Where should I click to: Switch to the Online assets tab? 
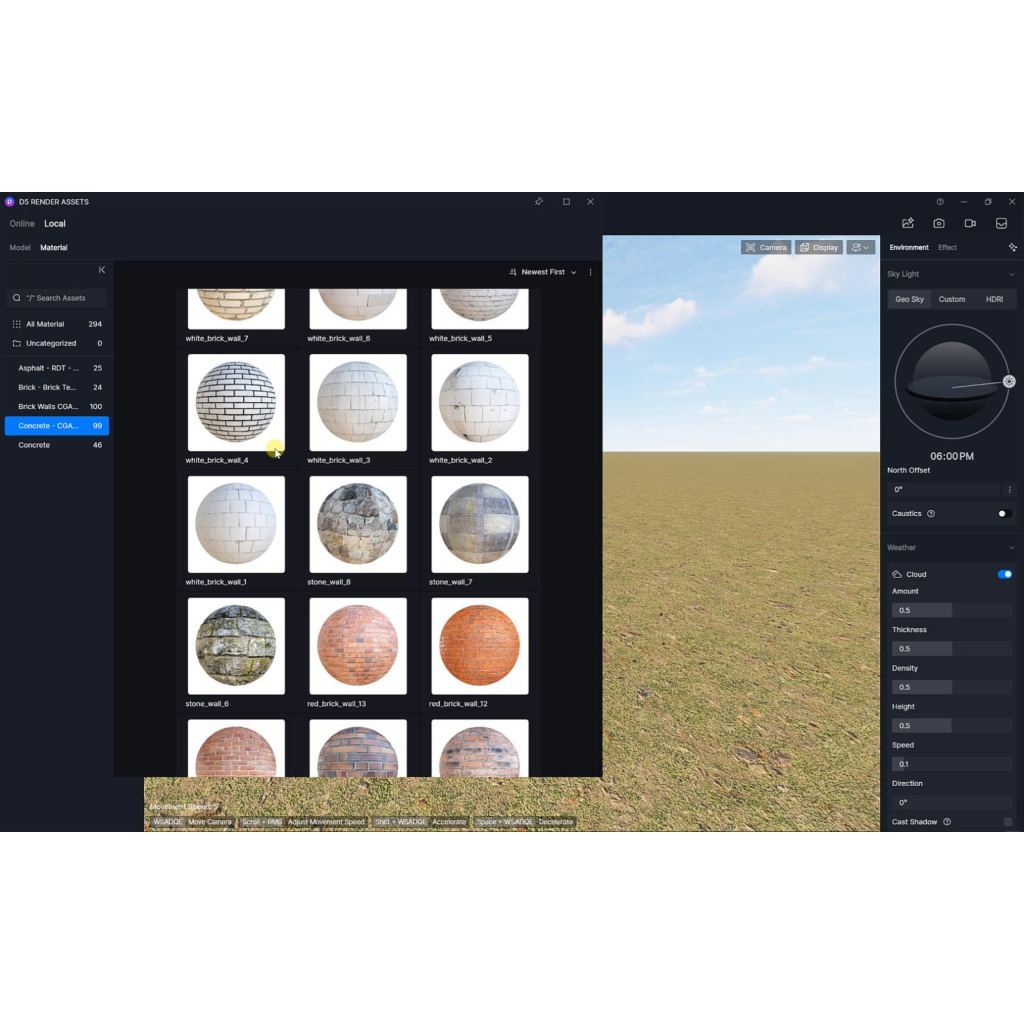(22, 223)
